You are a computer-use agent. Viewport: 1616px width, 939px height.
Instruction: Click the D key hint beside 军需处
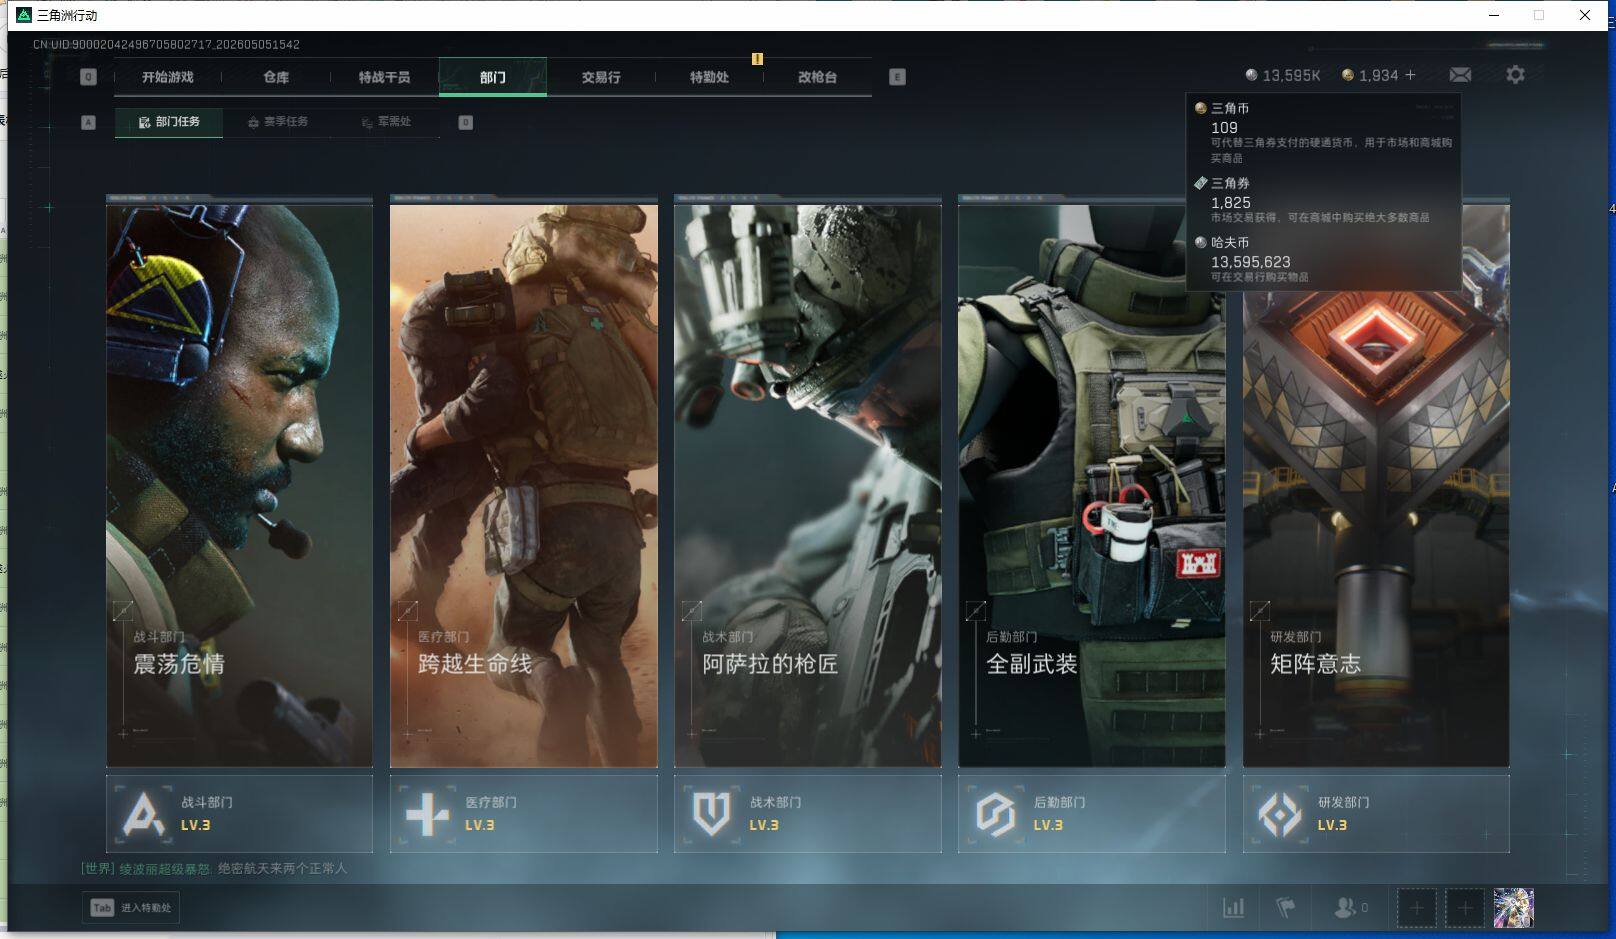pos(465,122)
